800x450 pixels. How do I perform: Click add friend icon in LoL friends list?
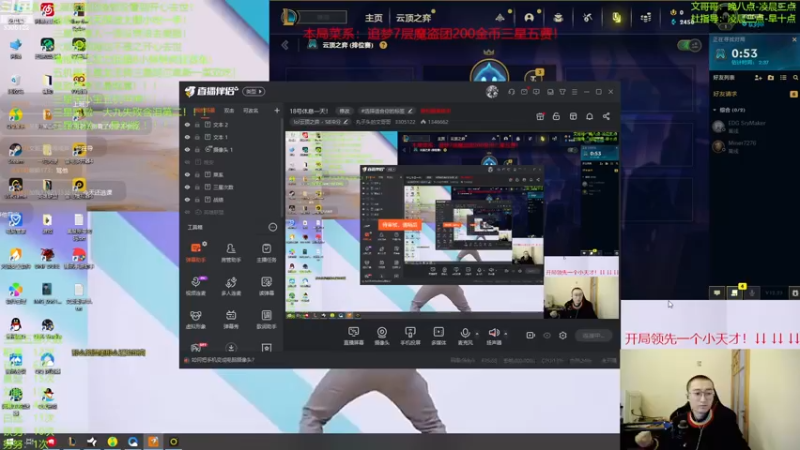758,78
